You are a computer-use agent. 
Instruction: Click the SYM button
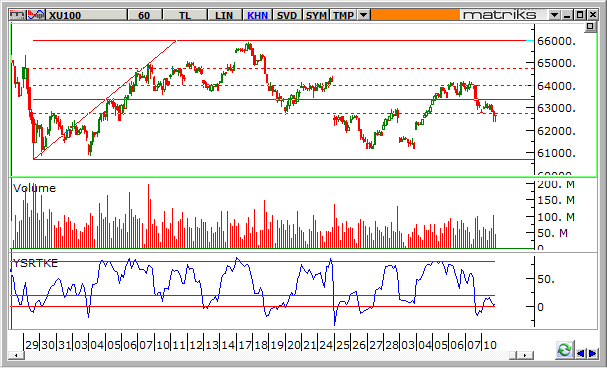point(317,15)
